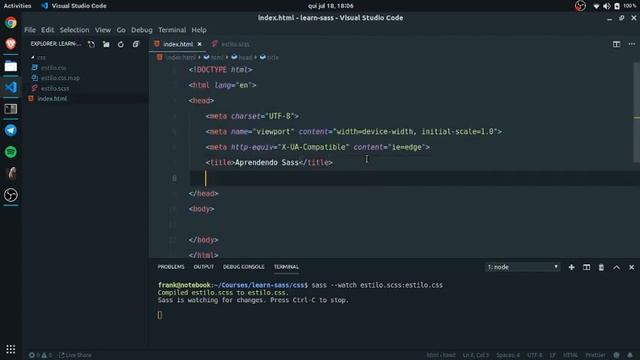Switch to the estilo.scss editor tab
This screenshot has height=360, width=640.
231,44
